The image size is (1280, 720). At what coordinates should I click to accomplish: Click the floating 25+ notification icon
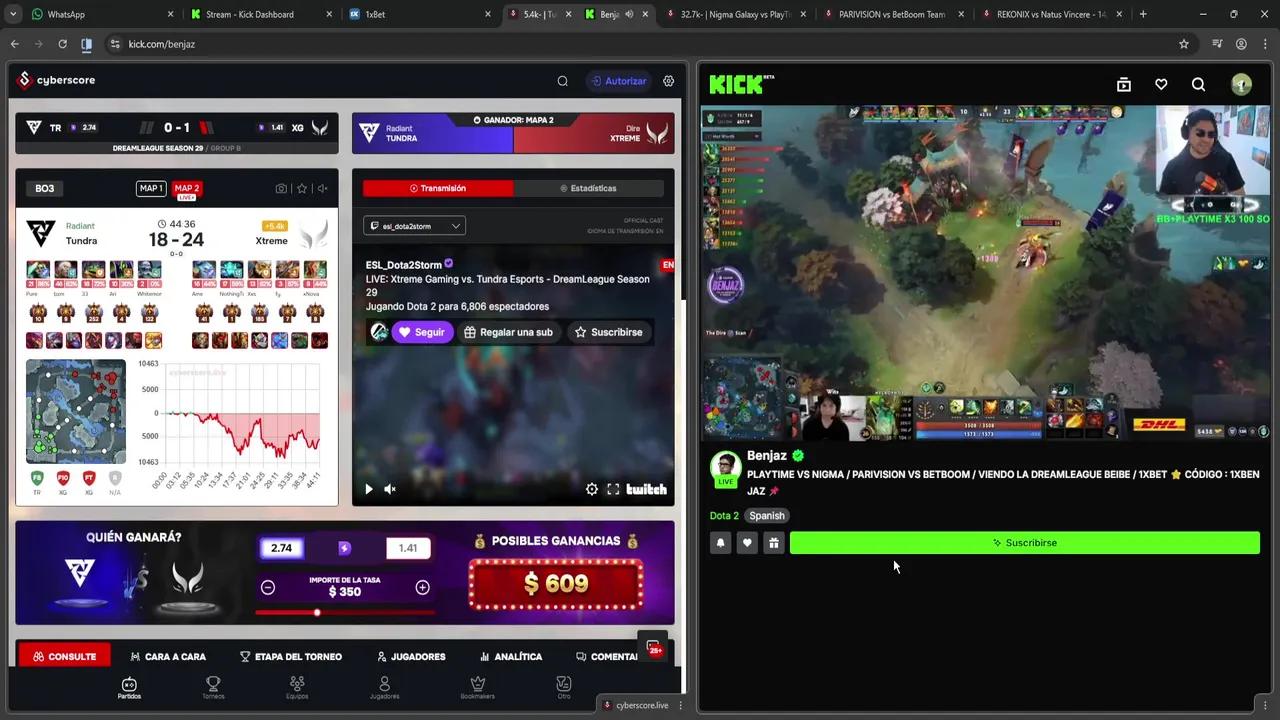(655, 648)
